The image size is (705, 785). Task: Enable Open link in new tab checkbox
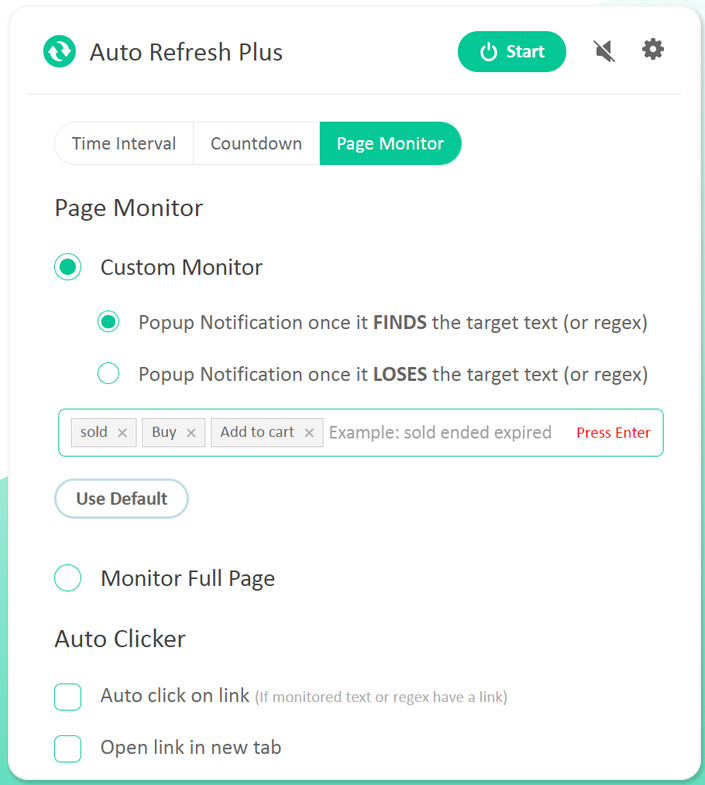click(68, 748)
